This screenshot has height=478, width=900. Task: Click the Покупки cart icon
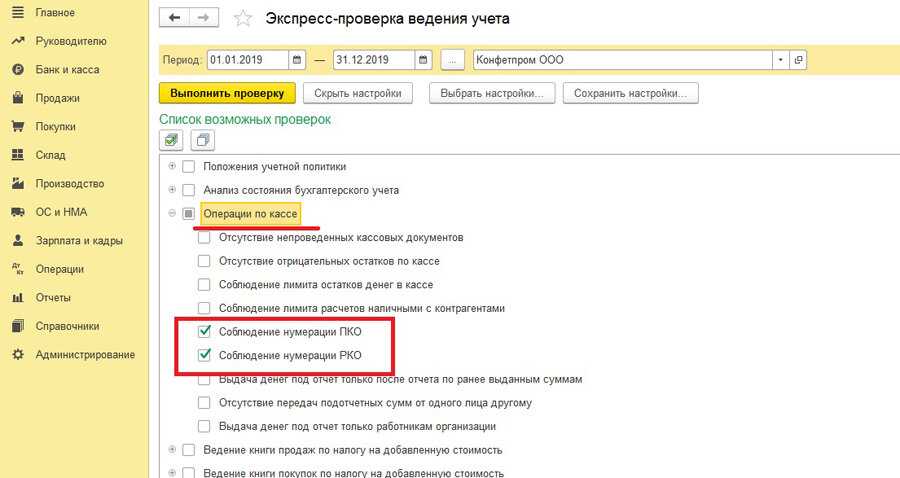pyautogui.click(x=18, y=126)
